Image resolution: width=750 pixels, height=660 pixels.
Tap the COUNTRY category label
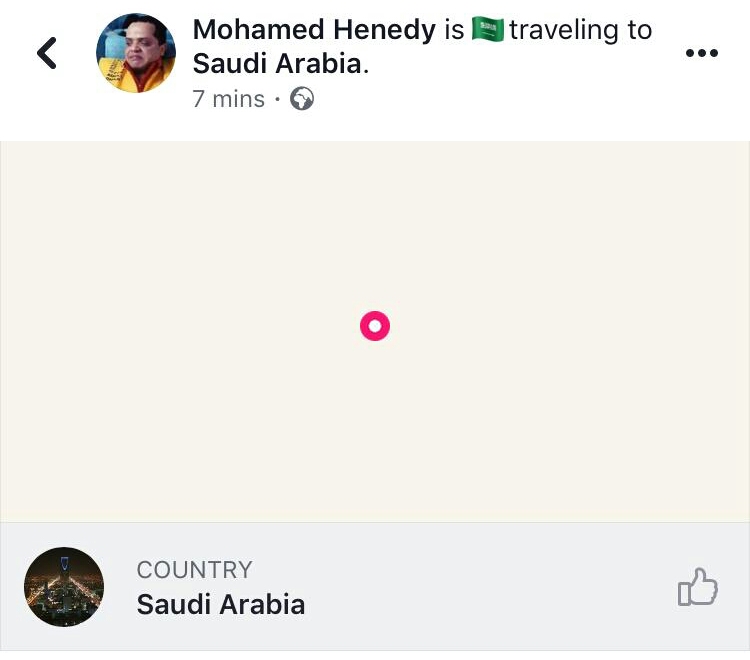(x=194, y=570)
